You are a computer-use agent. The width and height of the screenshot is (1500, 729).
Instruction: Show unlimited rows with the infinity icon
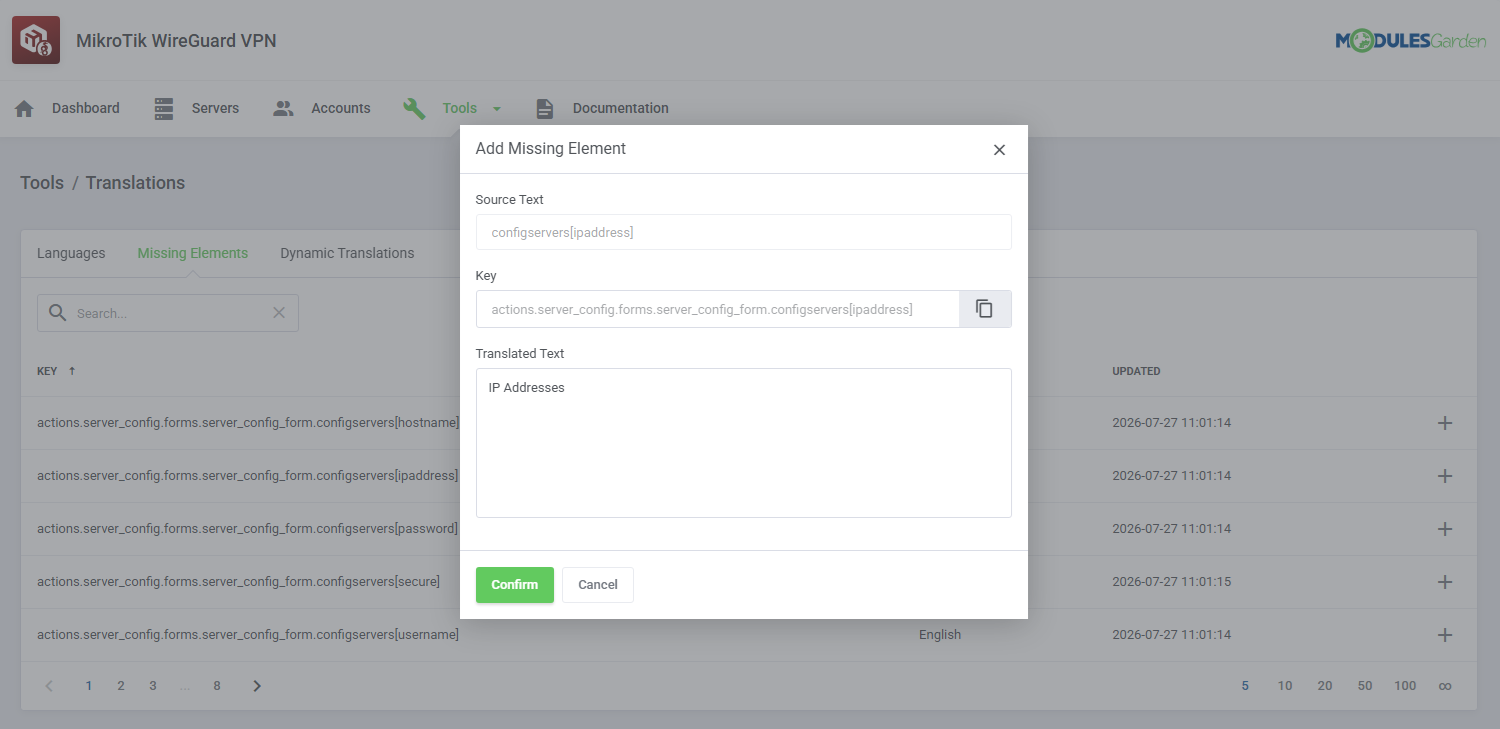click(1444, 686)
